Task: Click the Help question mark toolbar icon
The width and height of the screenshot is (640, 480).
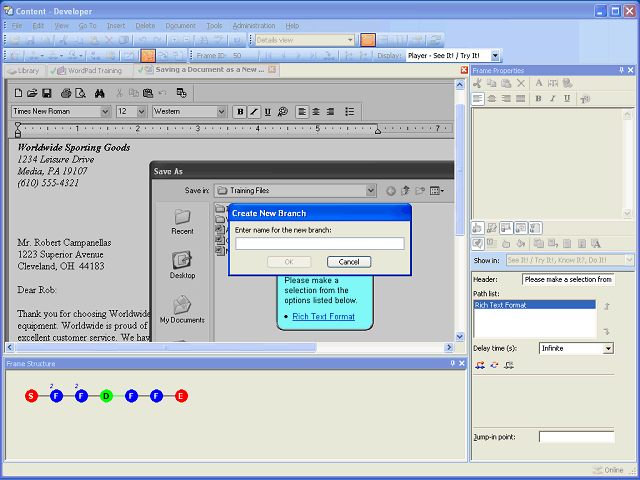Action: [x=238, y=40]
